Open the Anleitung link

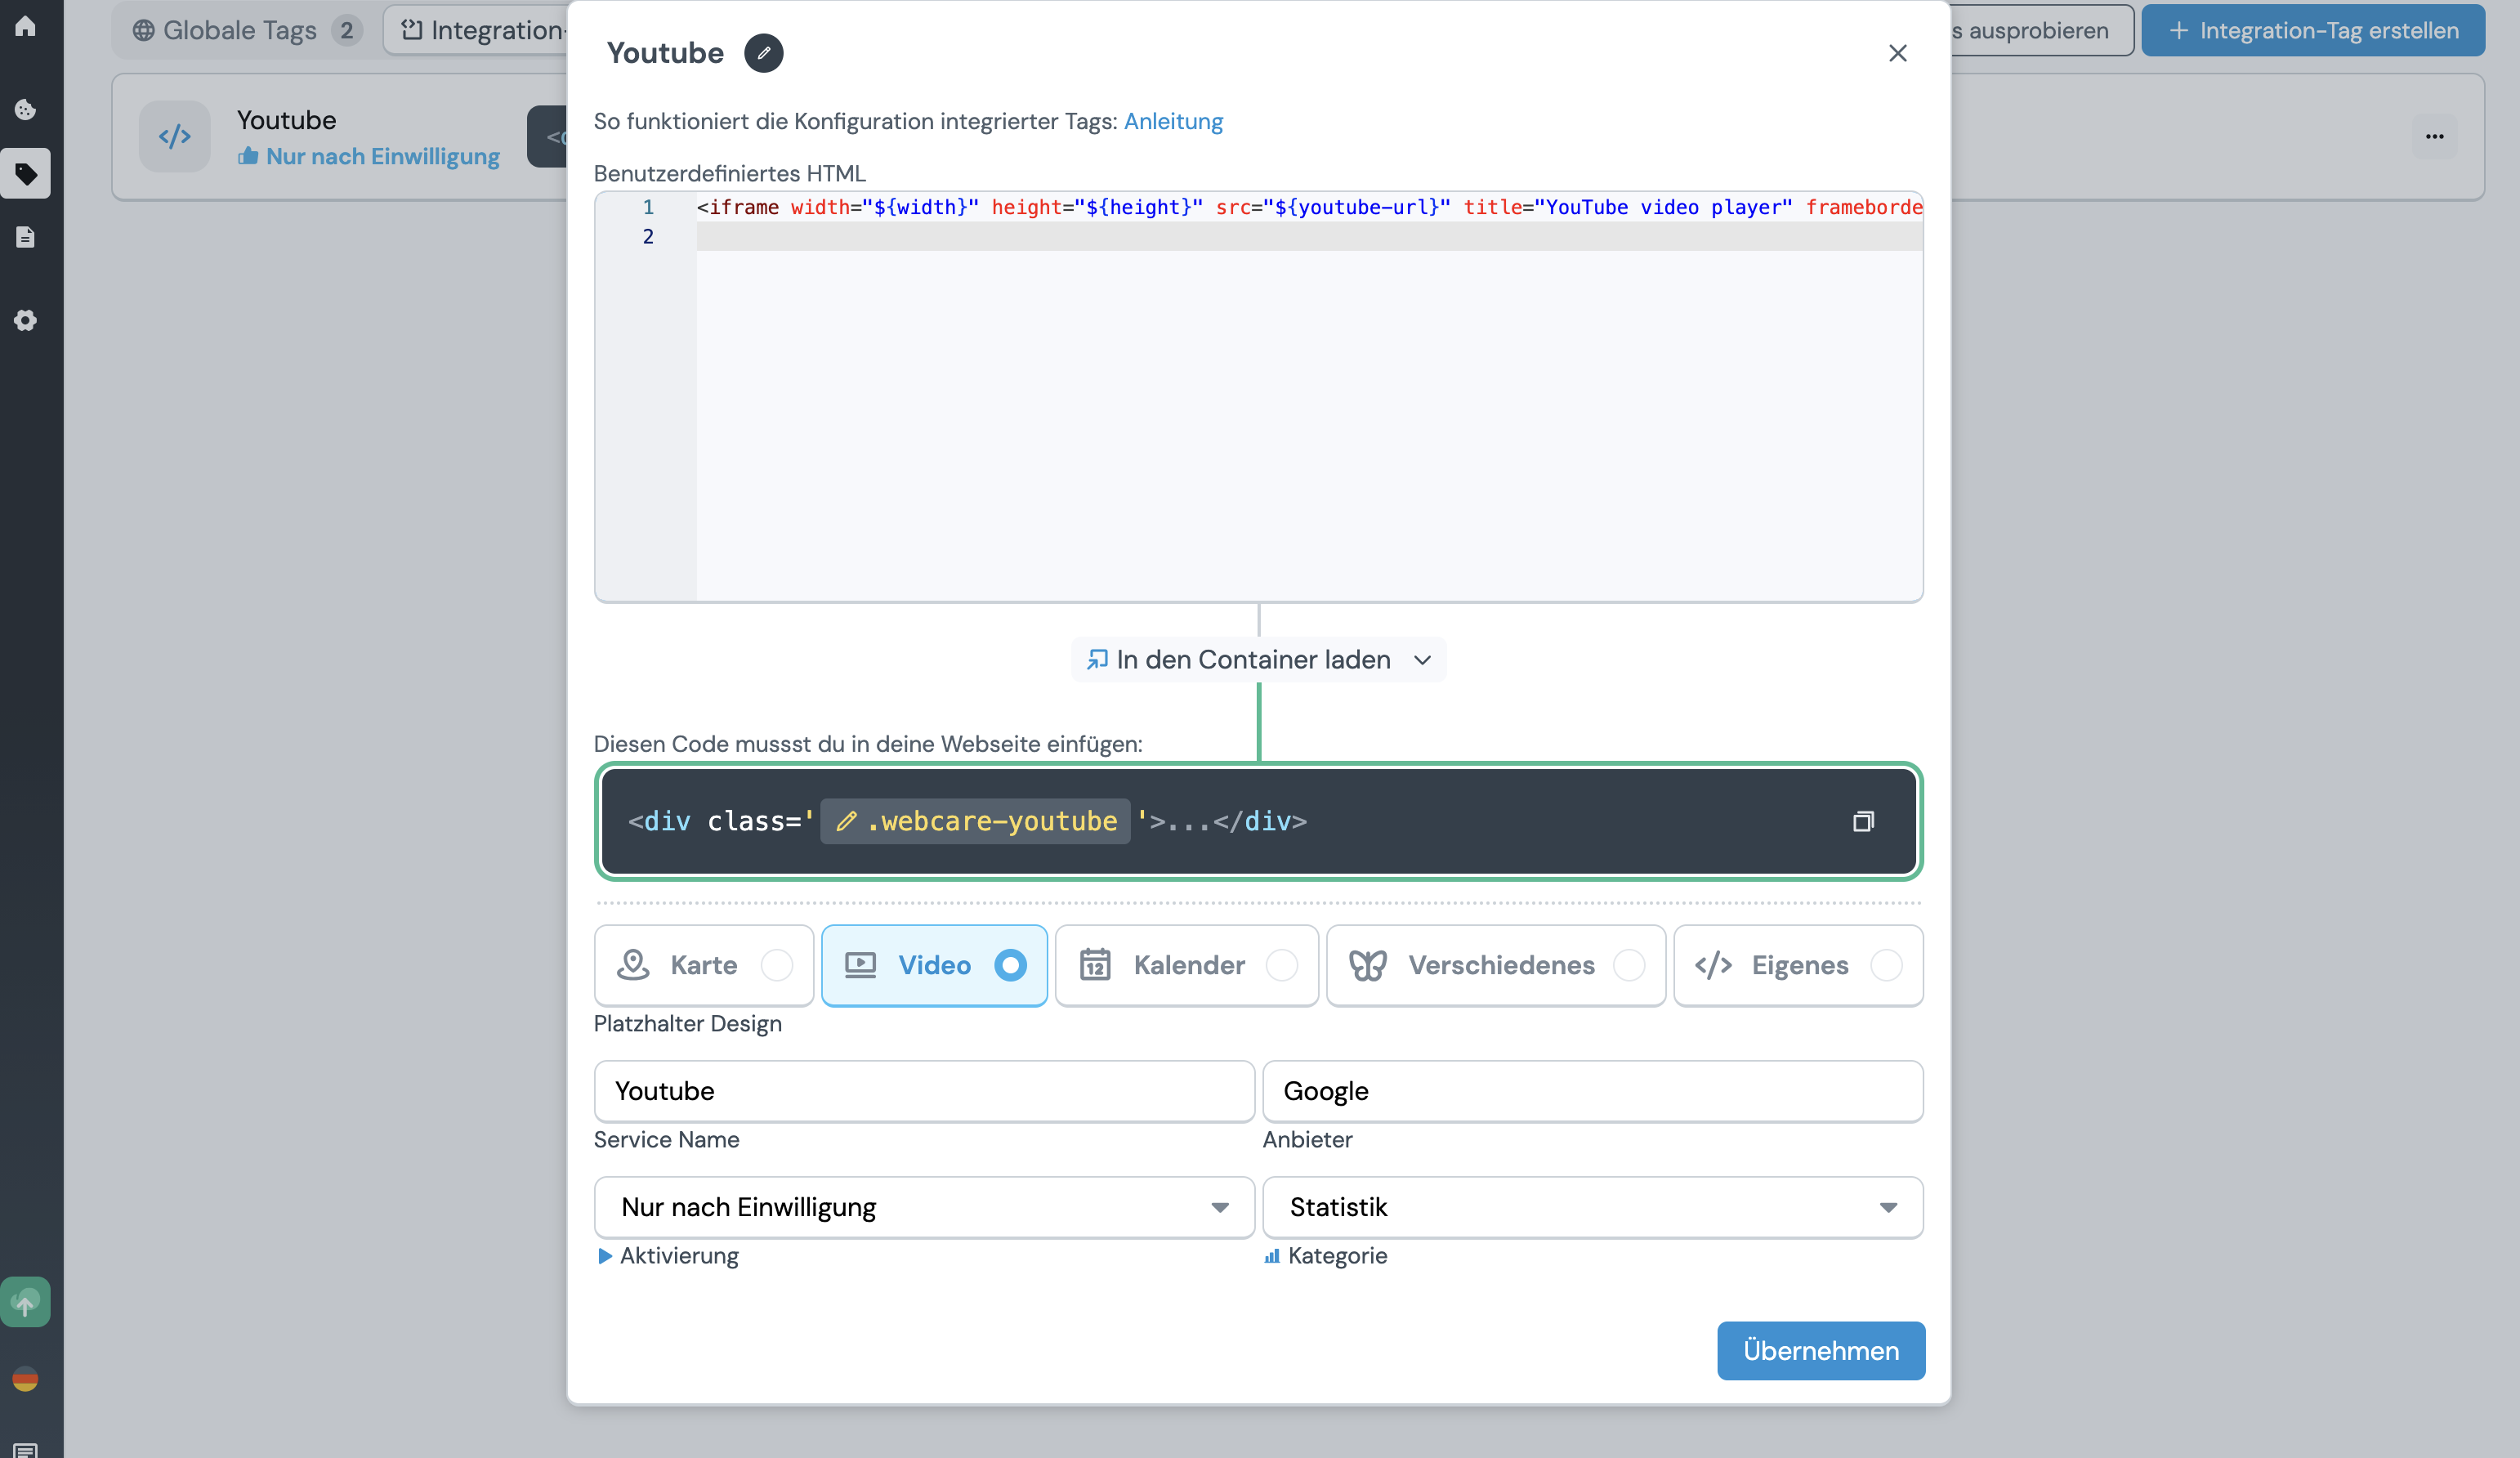point(1172,121)
